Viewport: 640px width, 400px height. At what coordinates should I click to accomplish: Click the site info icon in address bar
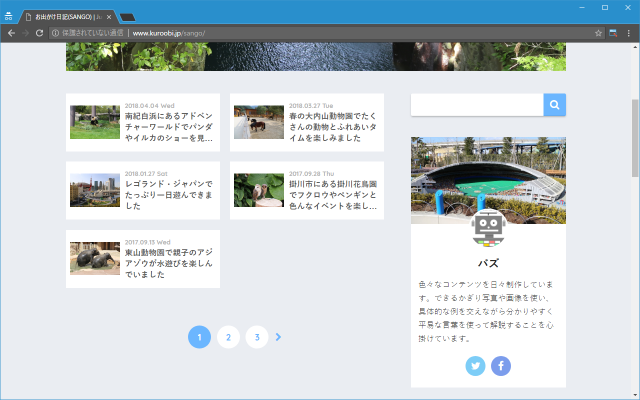point(55,33)
